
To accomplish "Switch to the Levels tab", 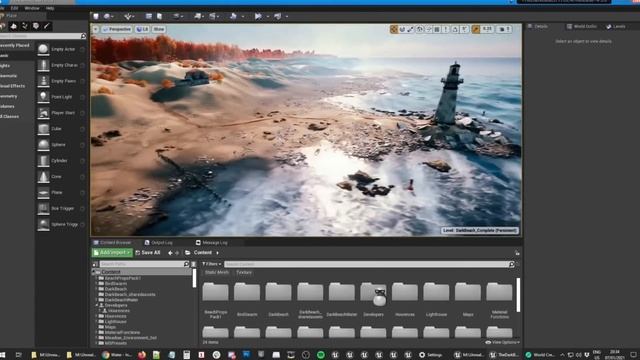I will pyautogui.click(x=616, y=27).
